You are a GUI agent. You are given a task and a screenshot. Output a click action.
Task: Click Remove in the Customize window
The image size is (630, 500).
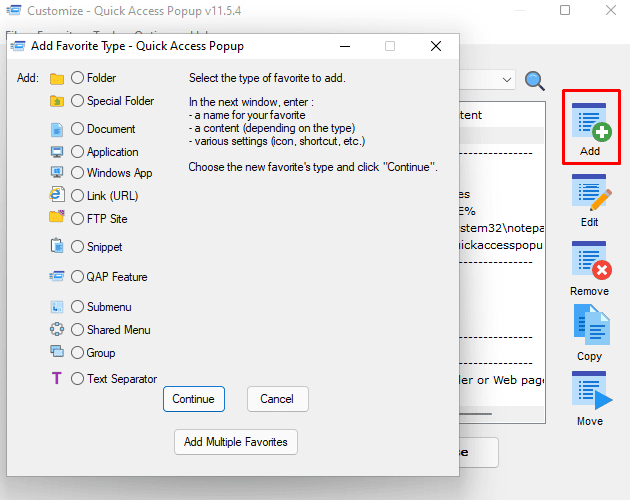click(590, 268)
